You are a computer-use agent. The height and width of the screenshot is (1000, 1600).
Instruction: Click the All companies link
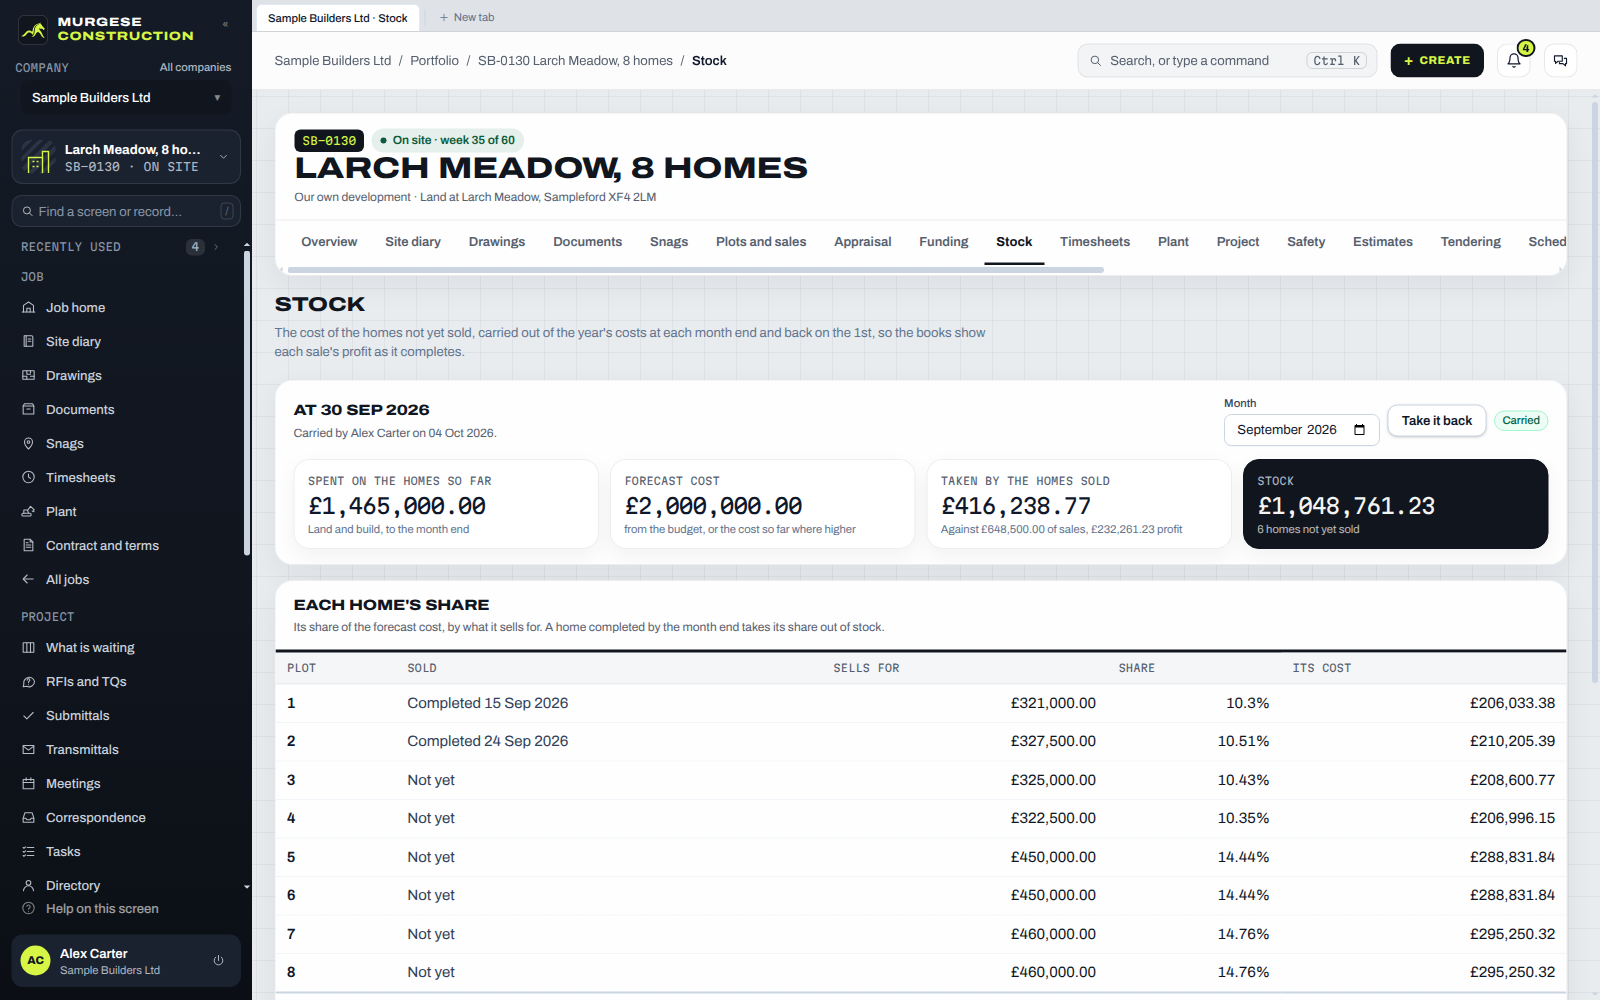click(x=195, y=68)
